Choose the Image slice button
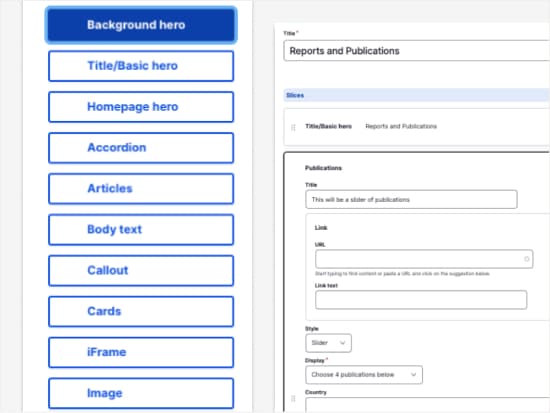Image resolution: width=550 pixels, height=413 pixels. [x=141, y=393]
